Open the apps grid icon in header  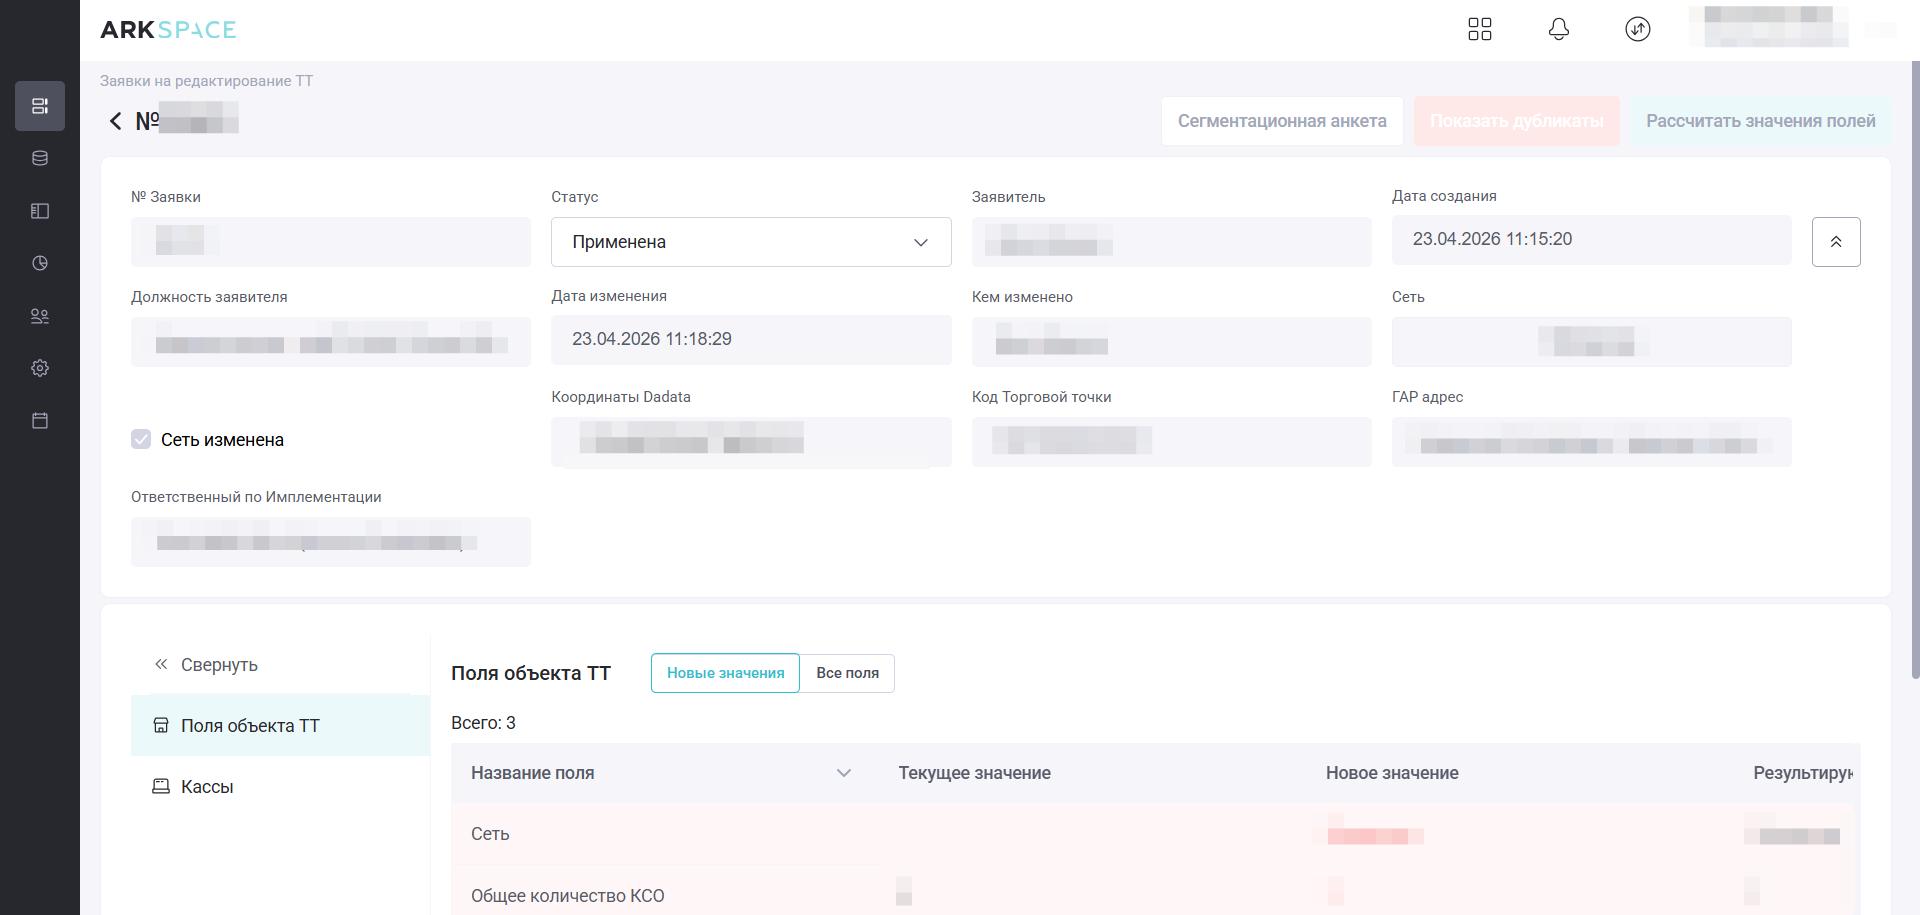click(1479, 29)
